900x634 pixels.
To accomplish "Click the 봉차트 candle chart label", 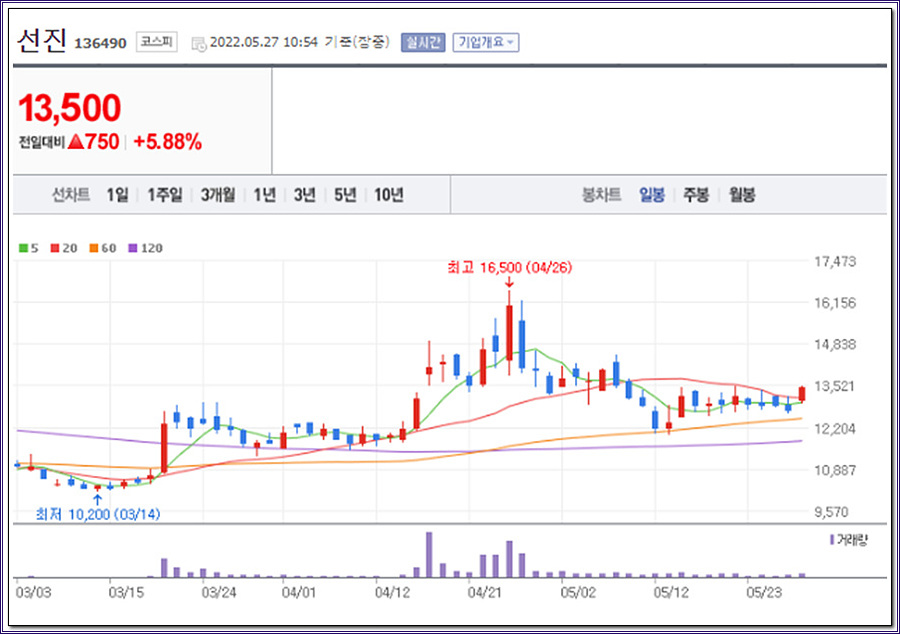I will [602, 195].
